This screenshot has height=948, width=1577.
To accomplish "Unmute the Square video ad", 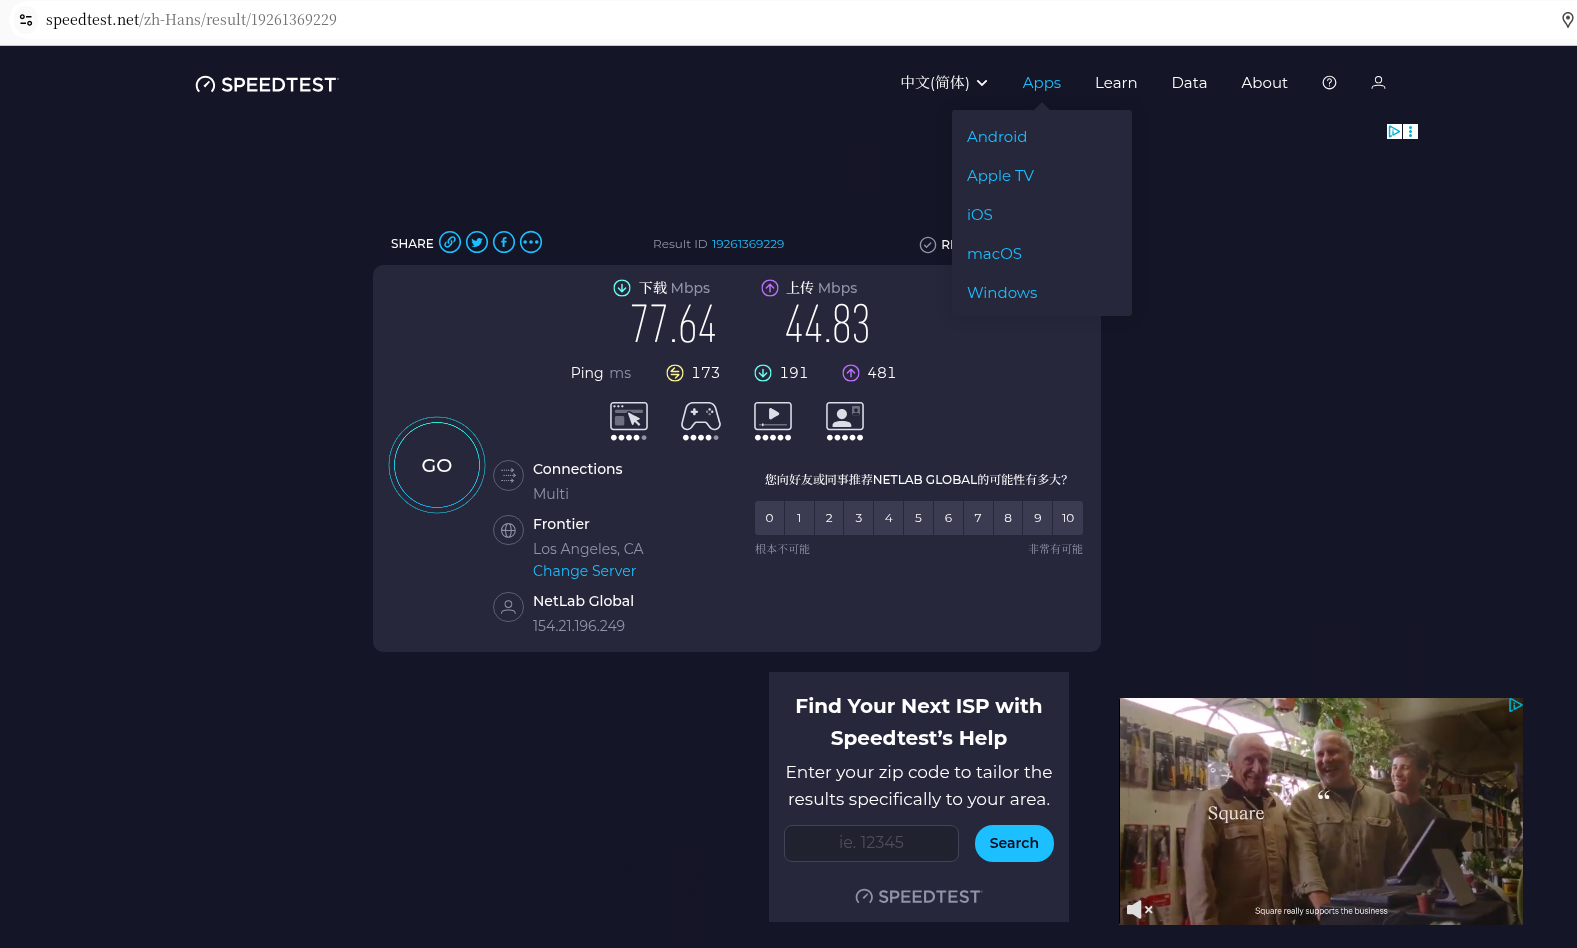I will tap(1139, 909).
